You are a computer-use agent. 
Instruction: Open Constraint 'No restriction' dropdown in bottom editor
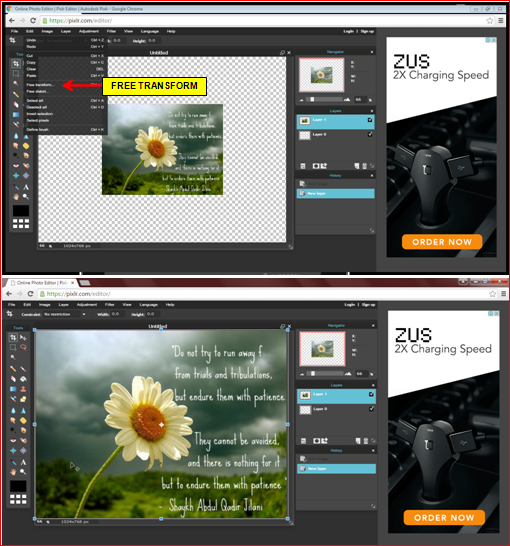click(65, 314)
